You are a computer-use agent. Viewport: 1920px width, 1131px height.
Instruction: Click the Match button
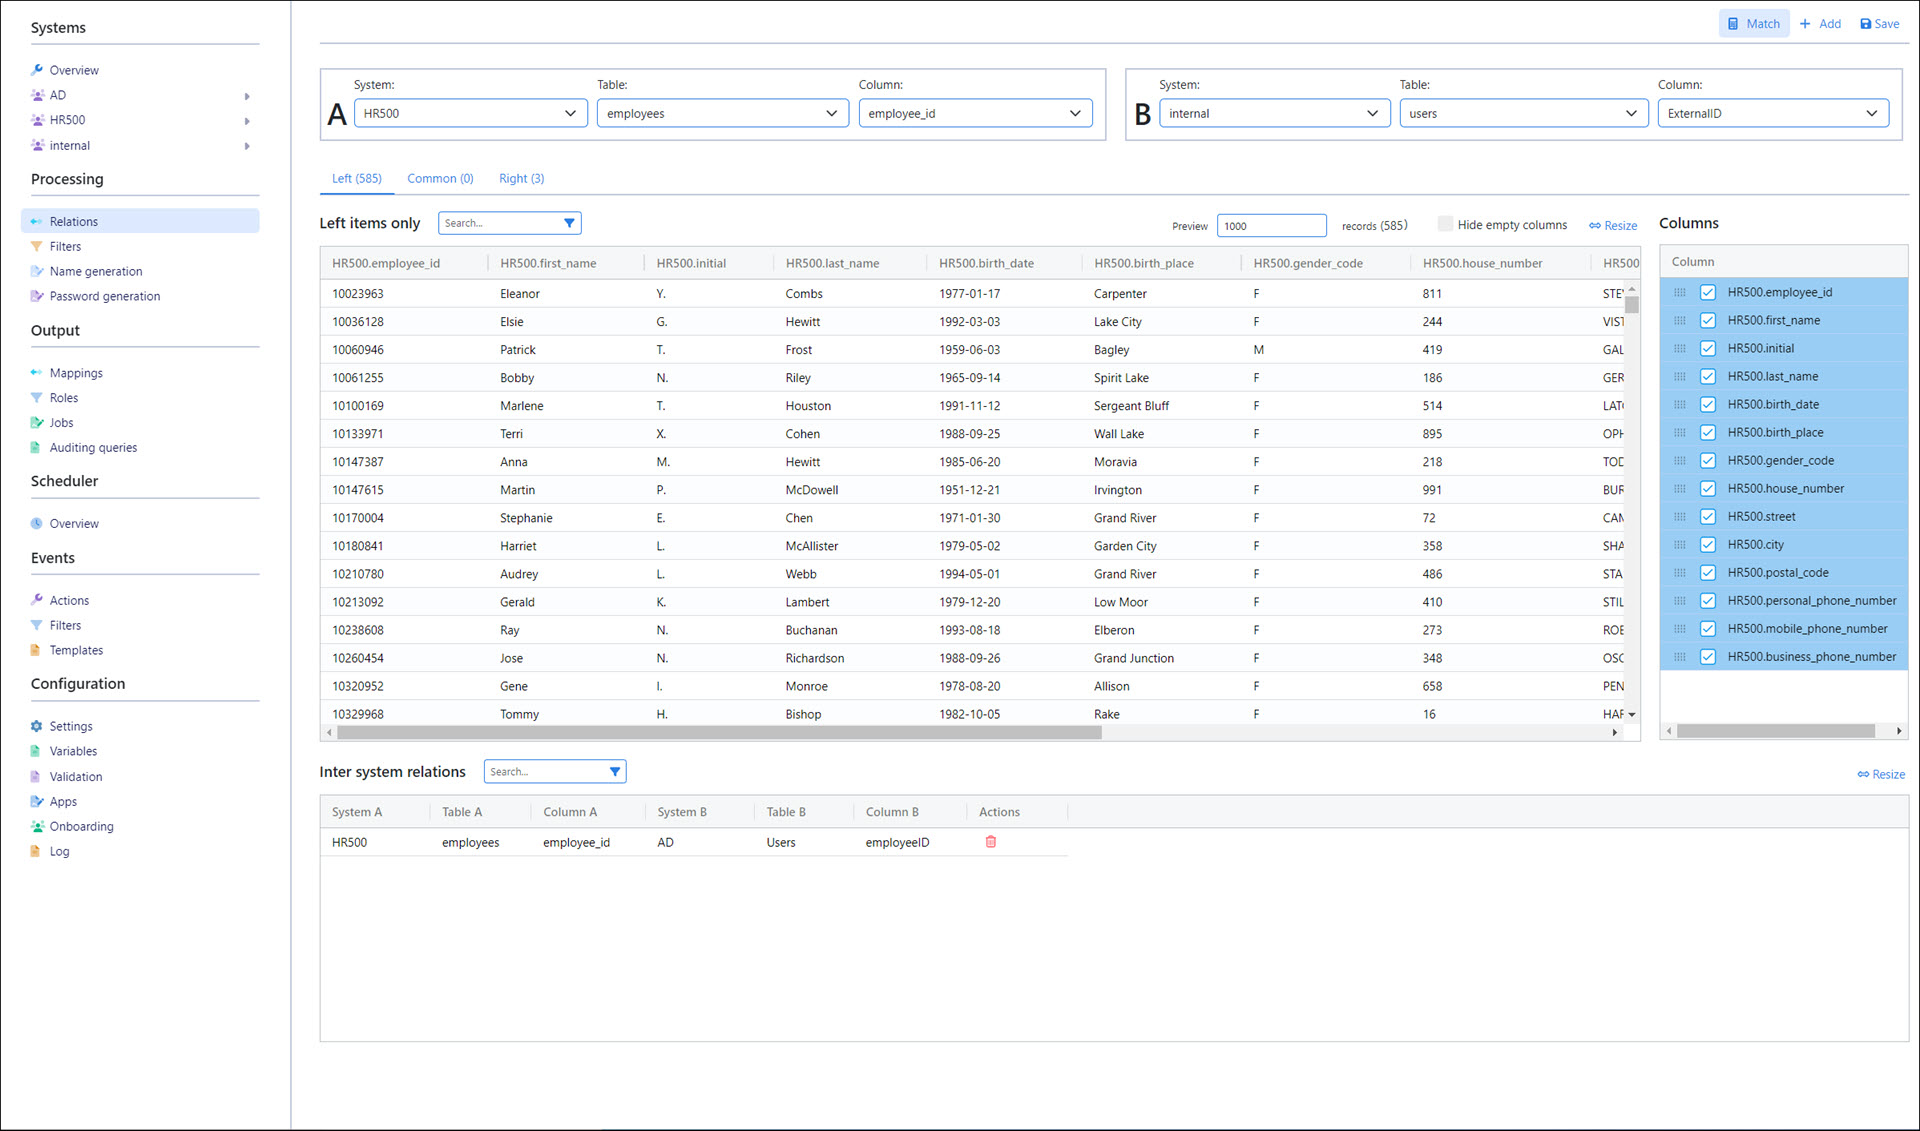1753,24
